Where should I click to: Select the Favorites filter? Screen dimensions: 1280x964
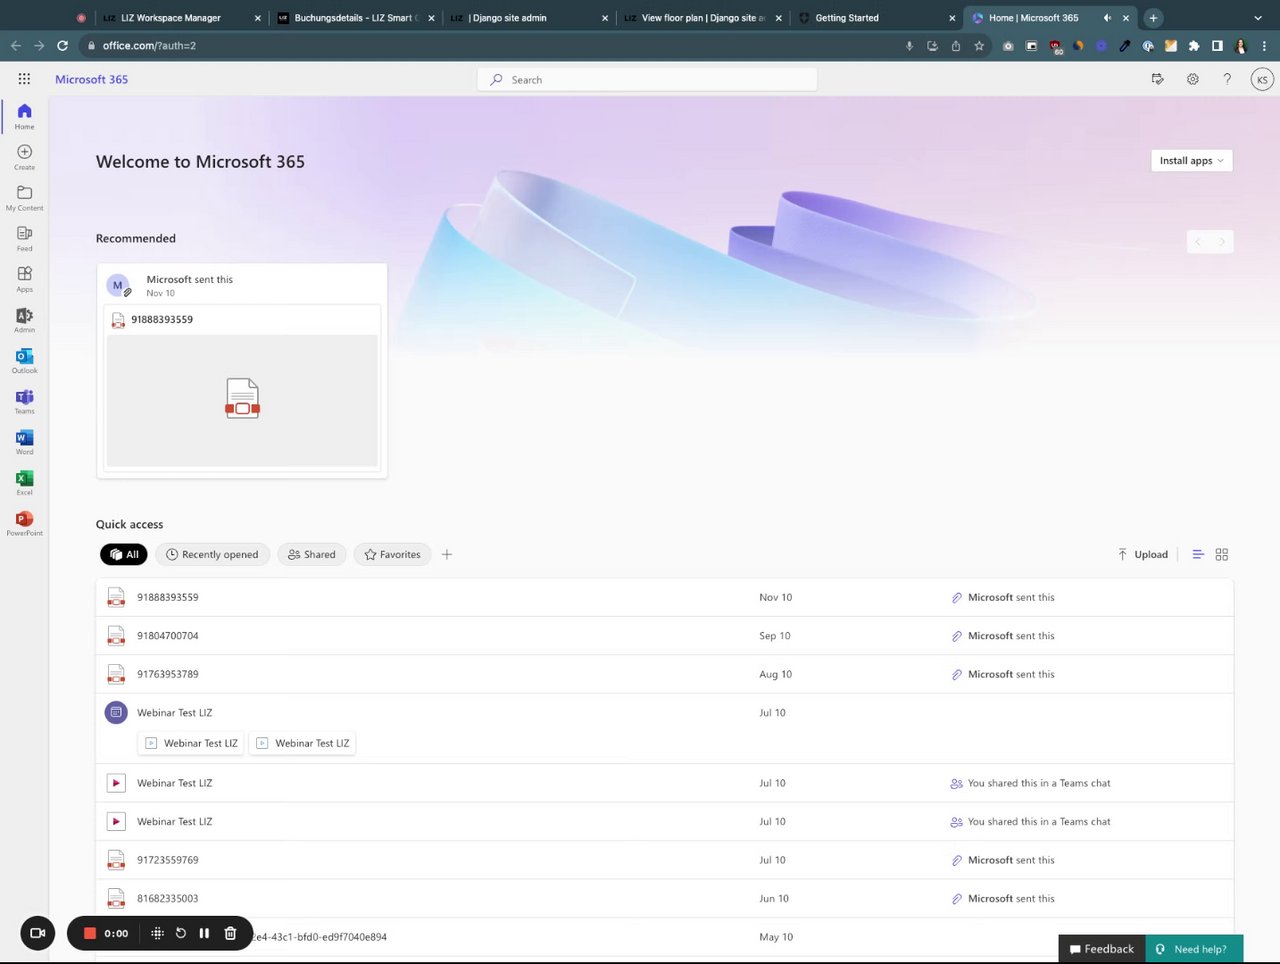392,554
